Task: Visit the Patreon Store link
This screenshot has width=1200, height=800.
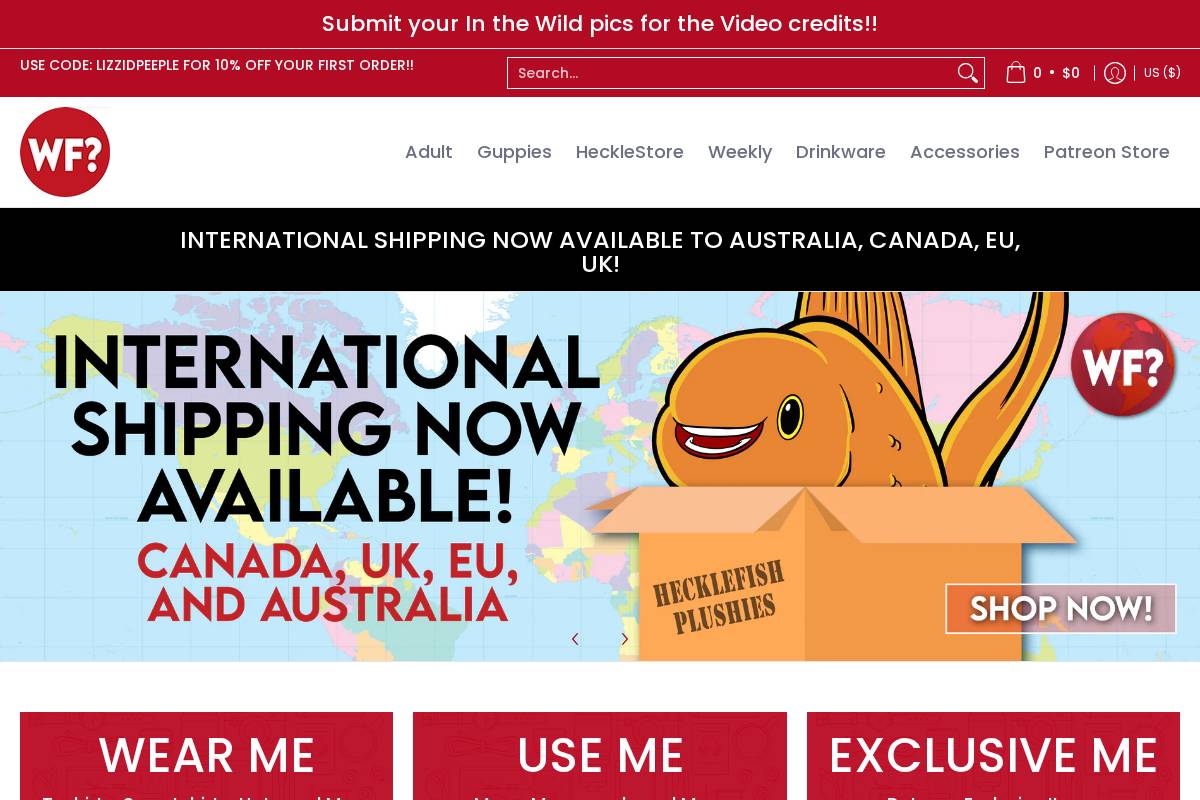Action: pos(1107,152)
